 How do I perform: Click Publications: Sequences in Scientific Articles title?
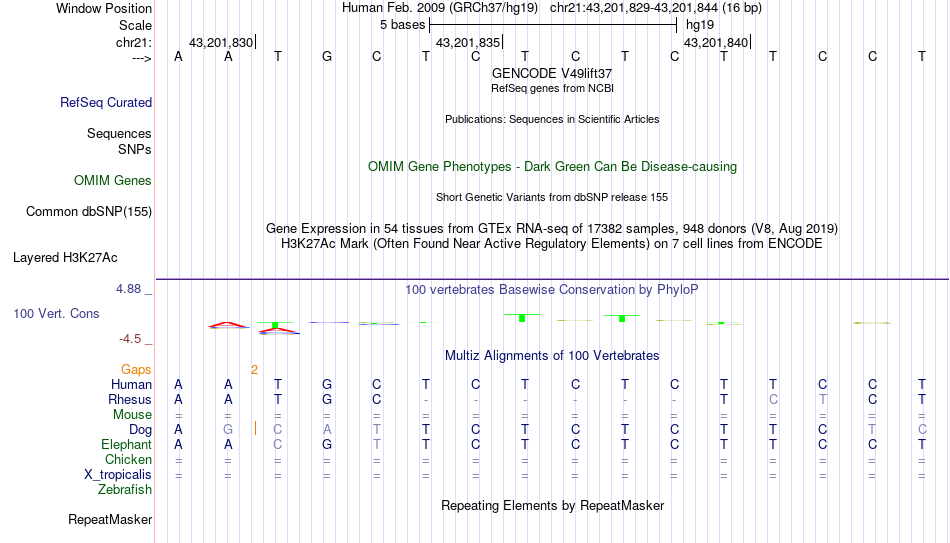point(552,119)
